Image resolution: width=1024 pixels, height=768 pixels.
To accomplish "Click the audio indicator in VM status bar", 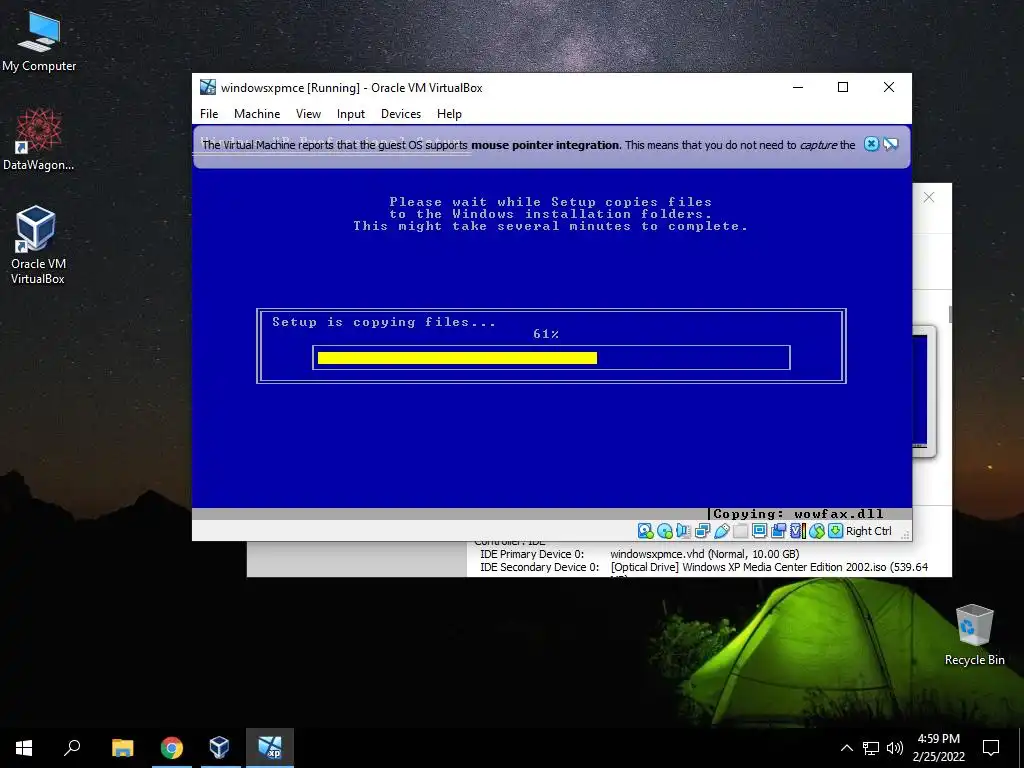I will (683, 531).
